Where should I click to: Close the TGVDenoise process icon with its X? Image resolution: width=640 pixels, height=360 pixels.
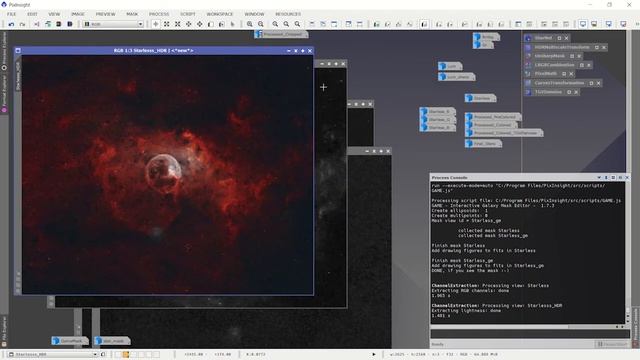click(576, 92)
